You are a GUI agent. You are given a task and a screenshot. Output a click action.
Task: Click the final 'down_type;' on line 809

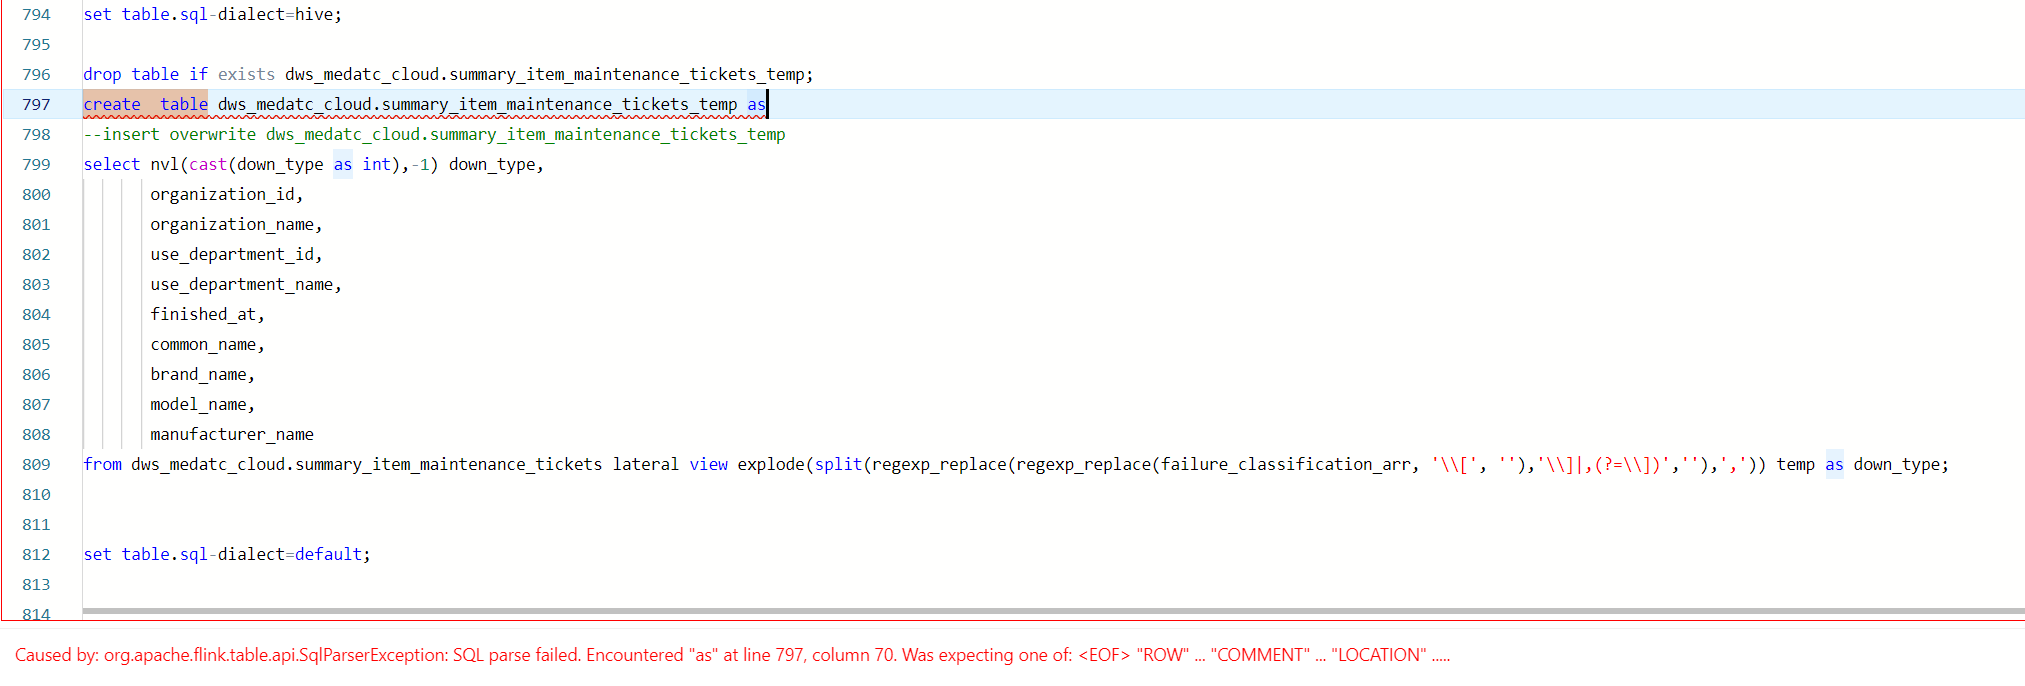(1901, 465)
